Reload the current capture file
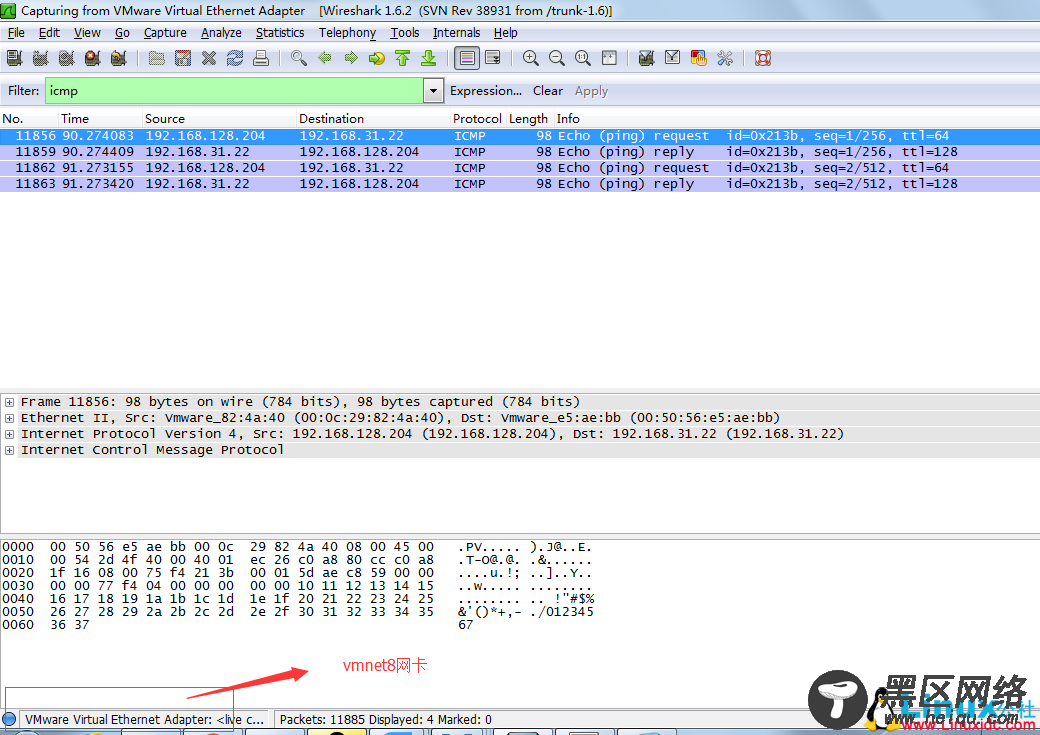 (235, 58)
